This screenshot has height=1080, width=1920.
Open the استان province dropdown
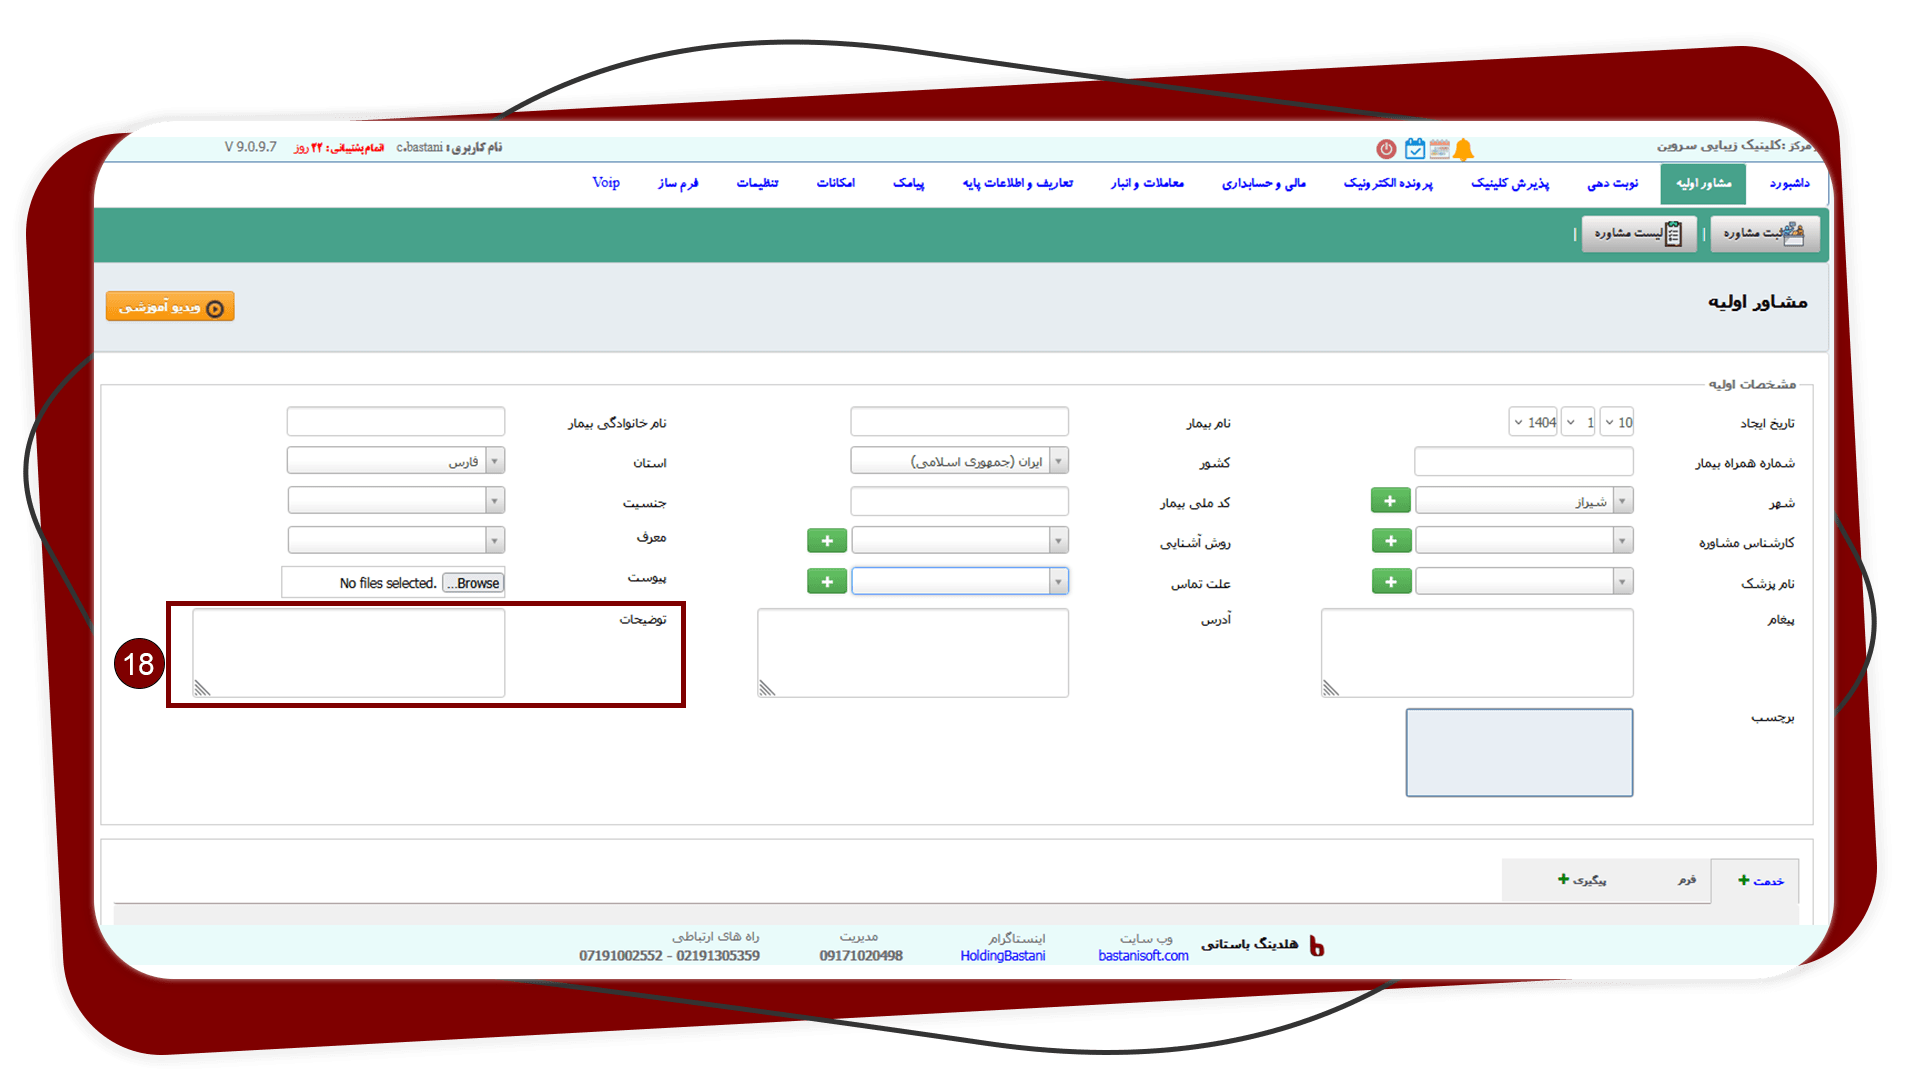pos(396,461)
